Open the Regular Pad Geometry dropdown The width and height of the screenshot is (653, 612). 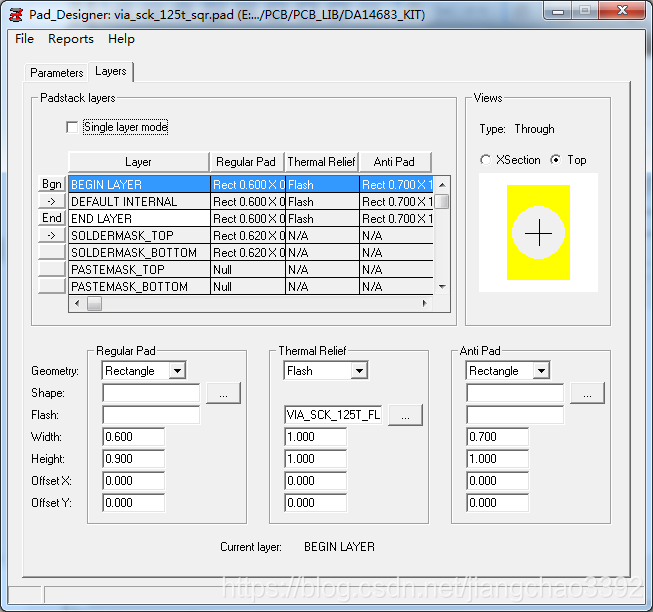[176, 371]
